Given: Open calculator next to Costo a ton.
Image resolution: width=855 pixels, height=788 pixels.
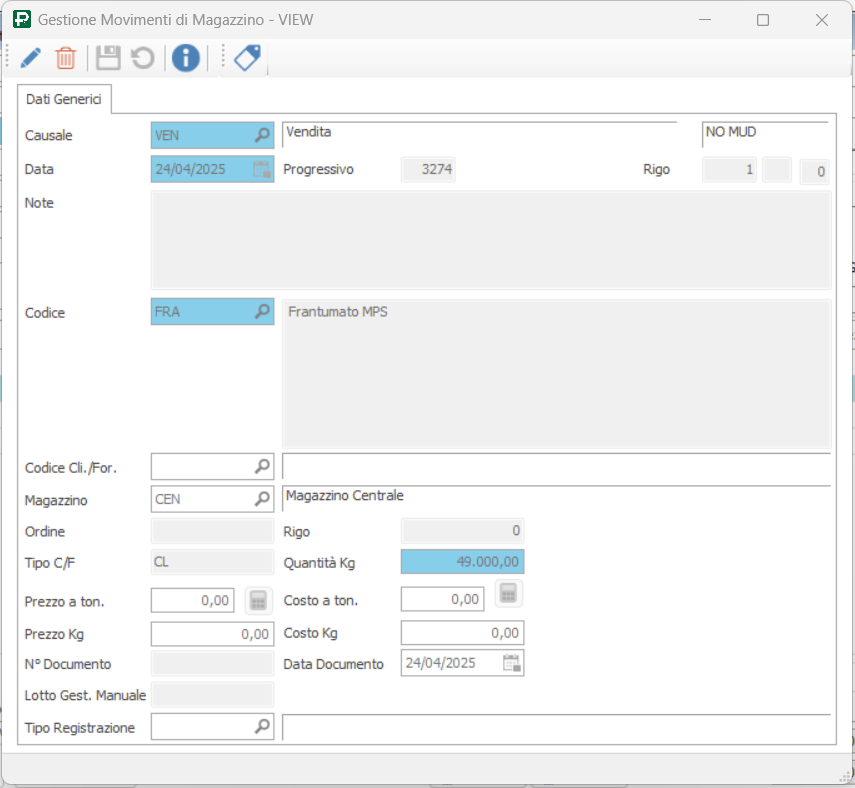Looking at the screenshot, I should [x=509, y=594].
